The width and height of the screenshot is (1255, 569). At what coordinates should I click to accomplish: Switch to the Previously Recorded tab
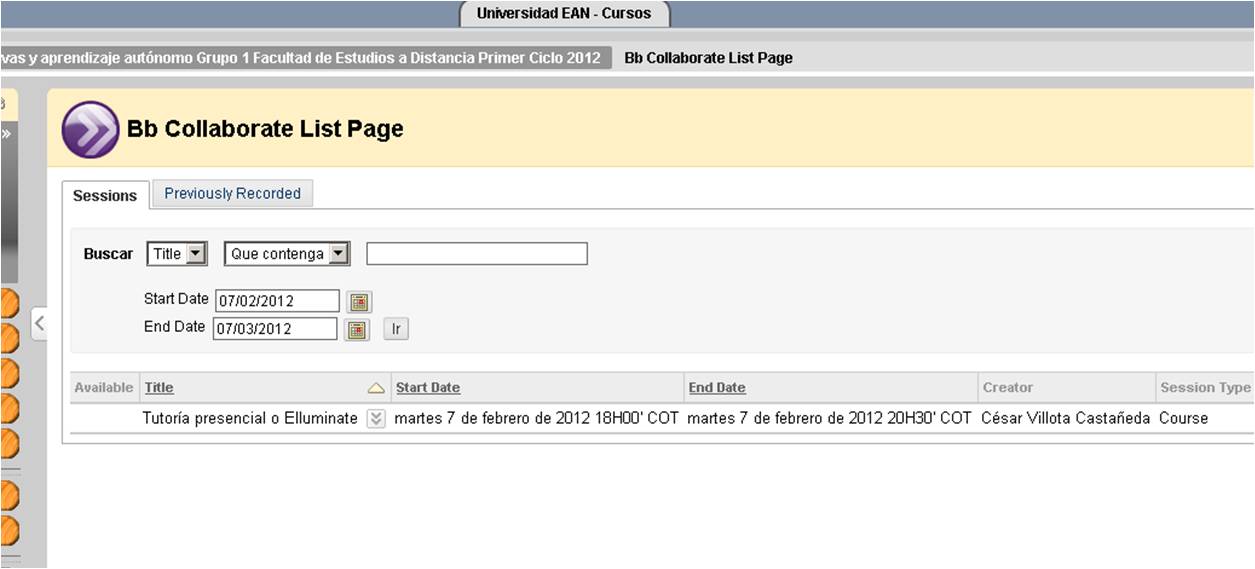[x=232, y=194]
